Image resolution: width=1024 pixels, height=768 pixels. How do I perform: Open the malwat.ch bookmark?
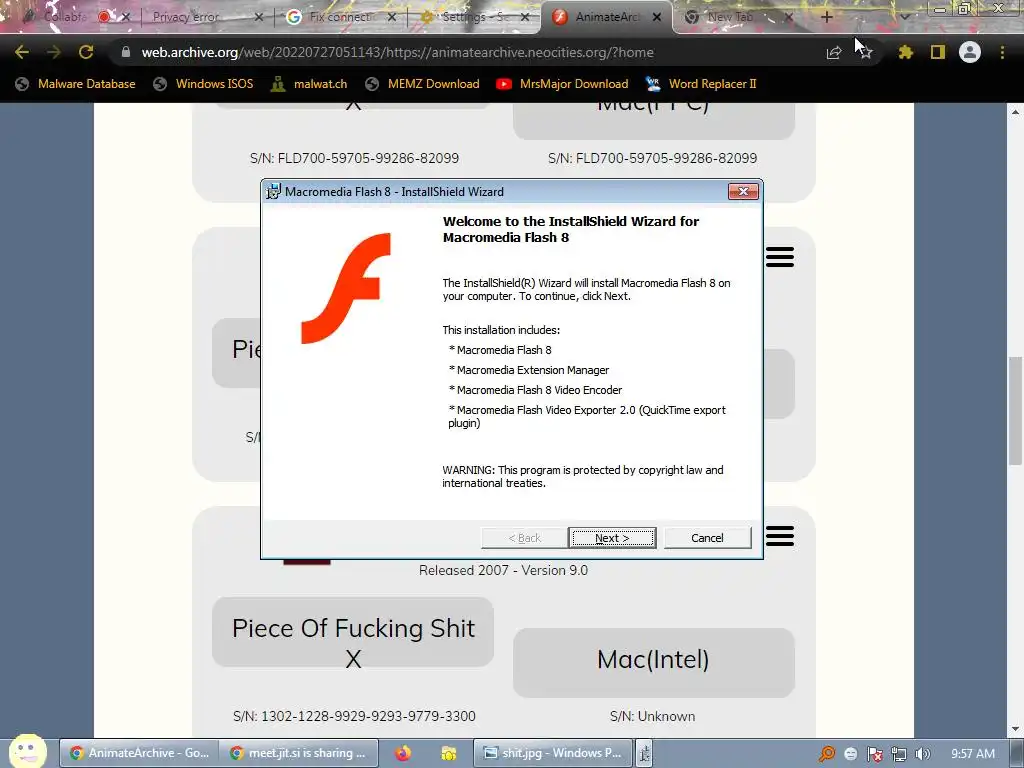tap(309, 84)
